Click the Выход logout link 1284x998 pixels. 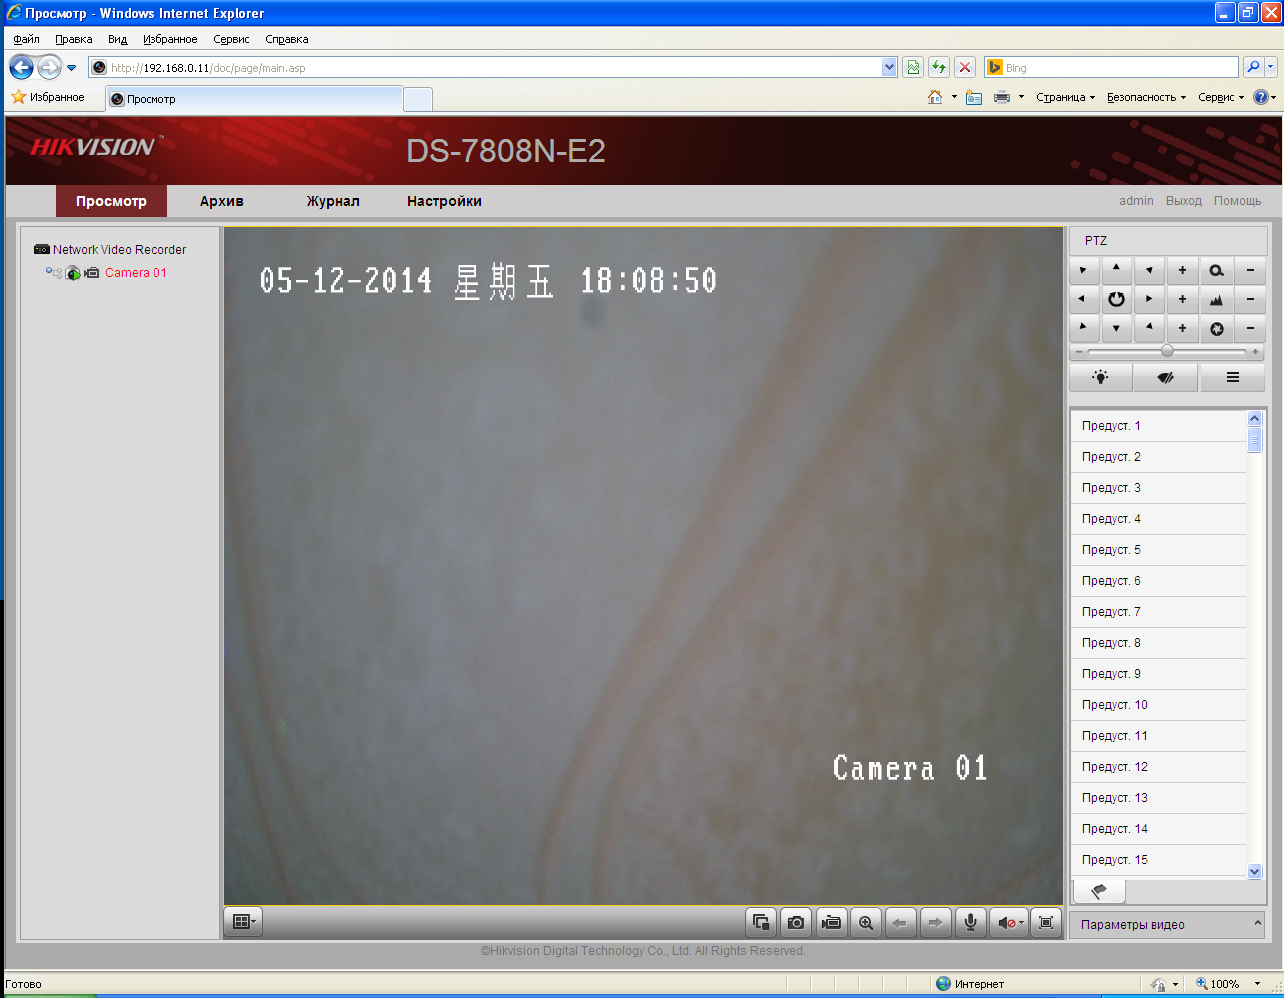click(1184, 201)
